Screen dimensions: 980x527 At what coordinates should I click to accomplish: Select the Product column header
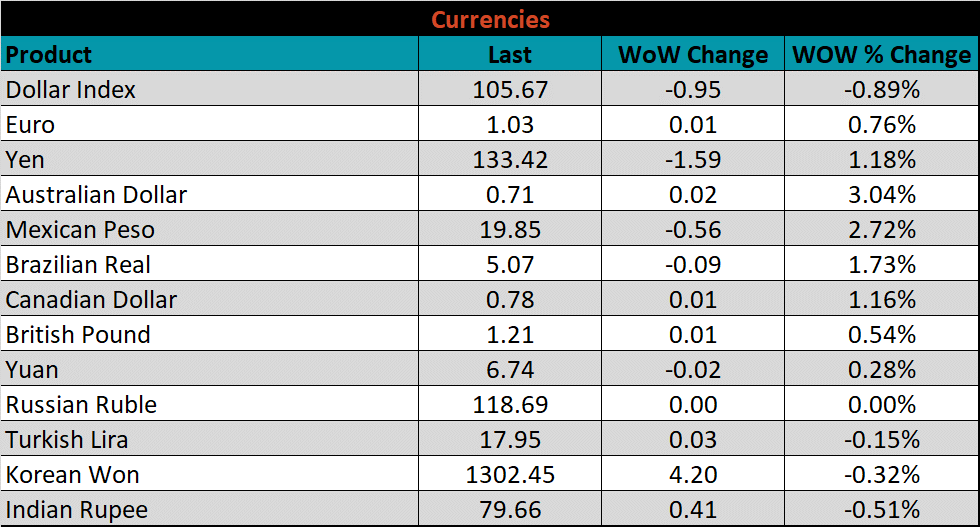pyautogui.click(x=49, y=54)
